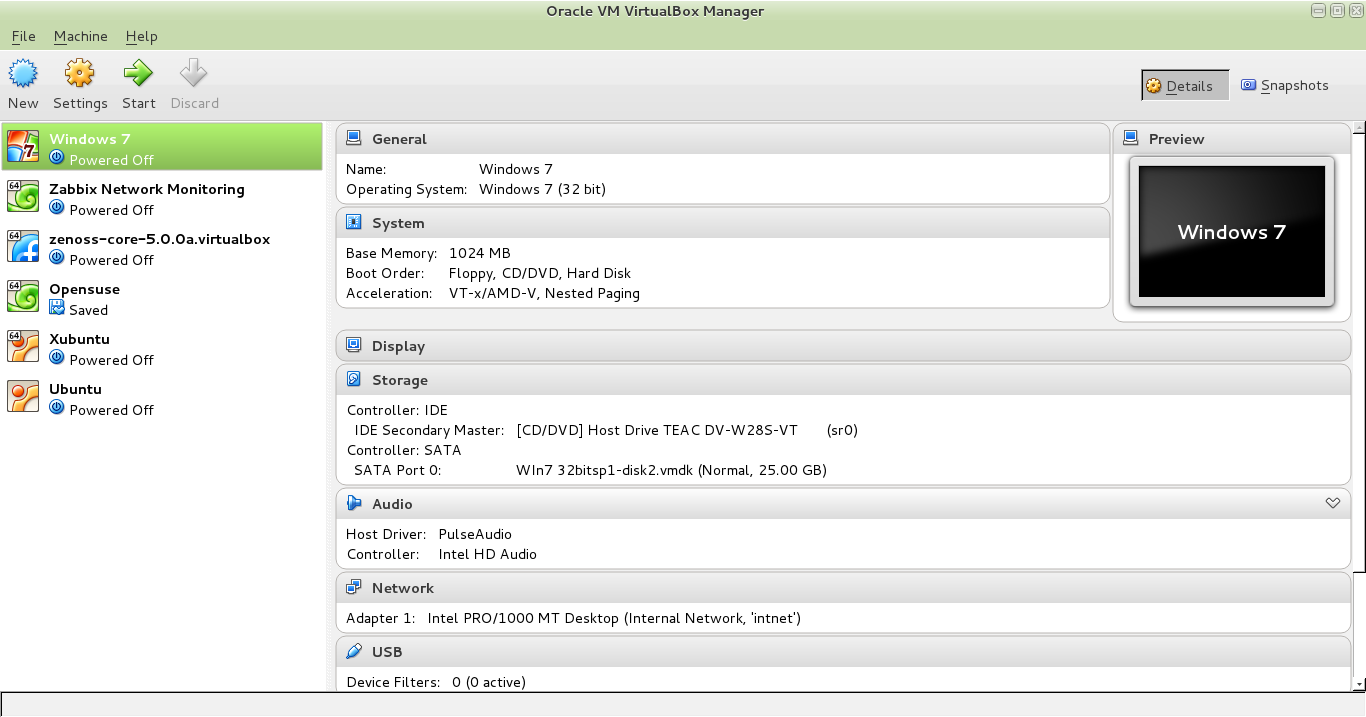This screenshot has height=717, width=1366.
Task: Click the Xubuntu Powered Off state icon
Action: (57, 359)
